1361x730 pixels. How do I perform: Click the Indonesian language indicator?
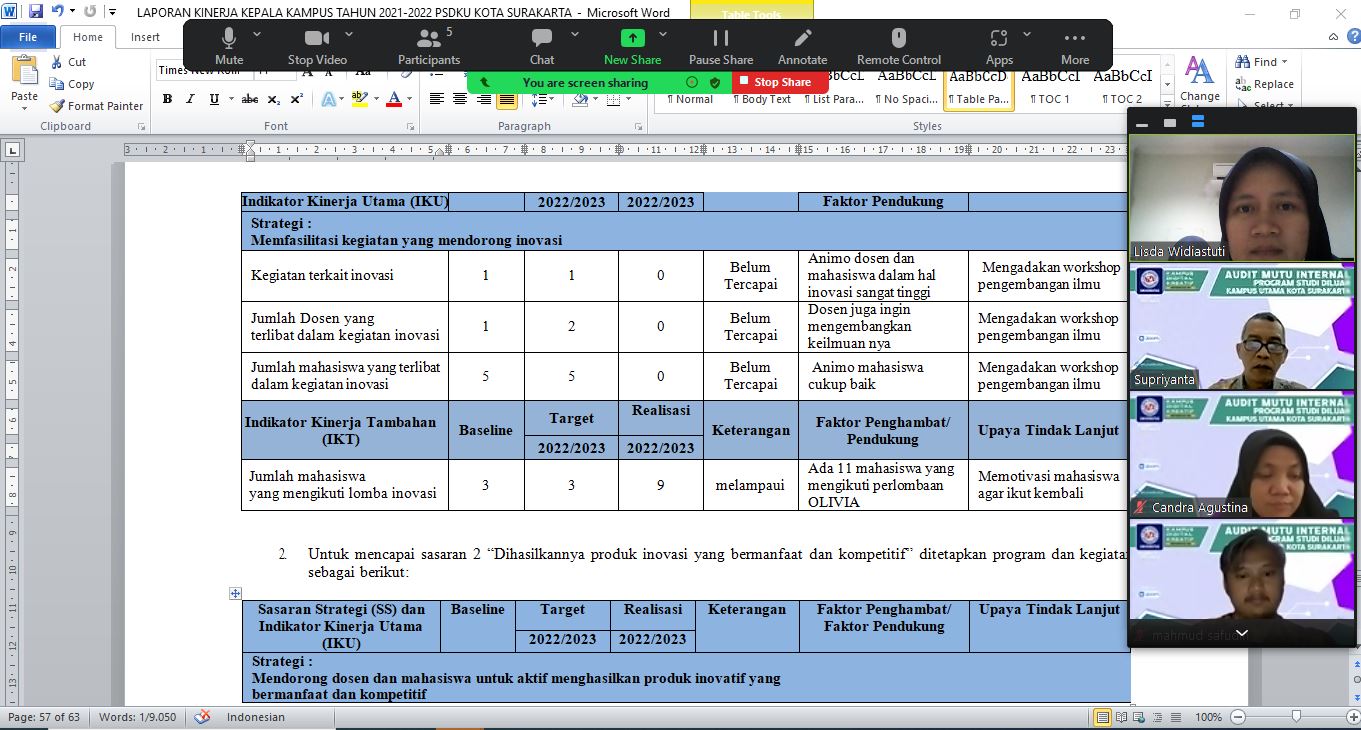256,717
